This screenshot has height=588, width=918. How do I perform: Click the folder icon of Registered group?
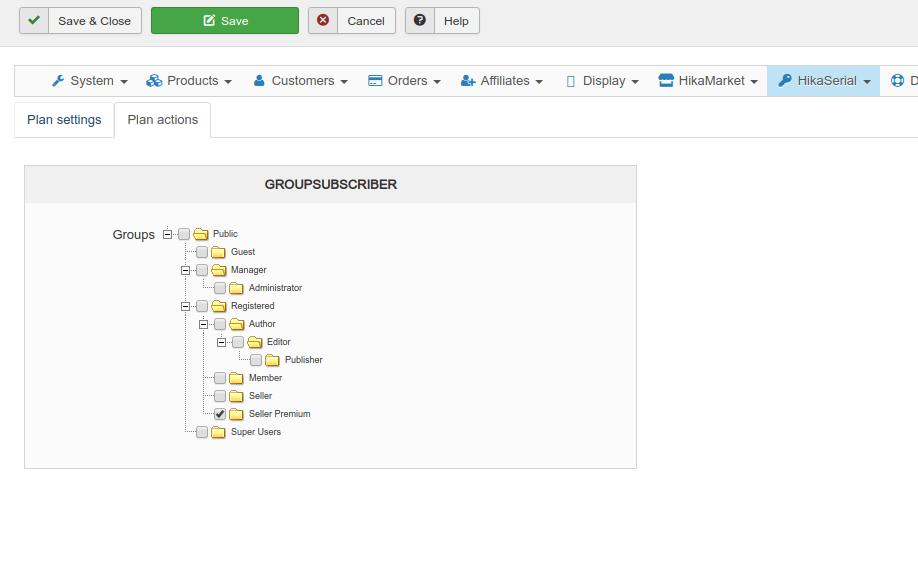point(218,306)
